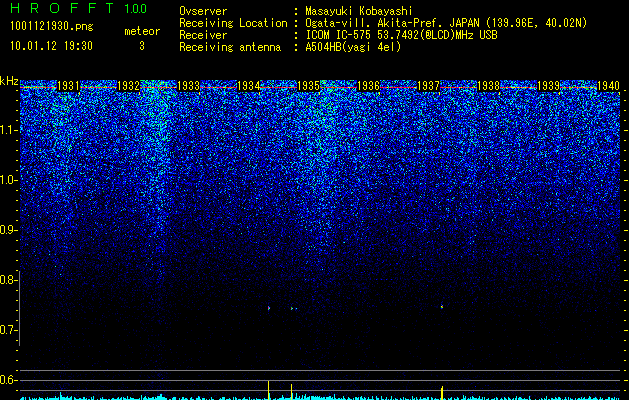Select the ICOM IC-575 53.7492 MHz USB text

(x=401, y=35)
